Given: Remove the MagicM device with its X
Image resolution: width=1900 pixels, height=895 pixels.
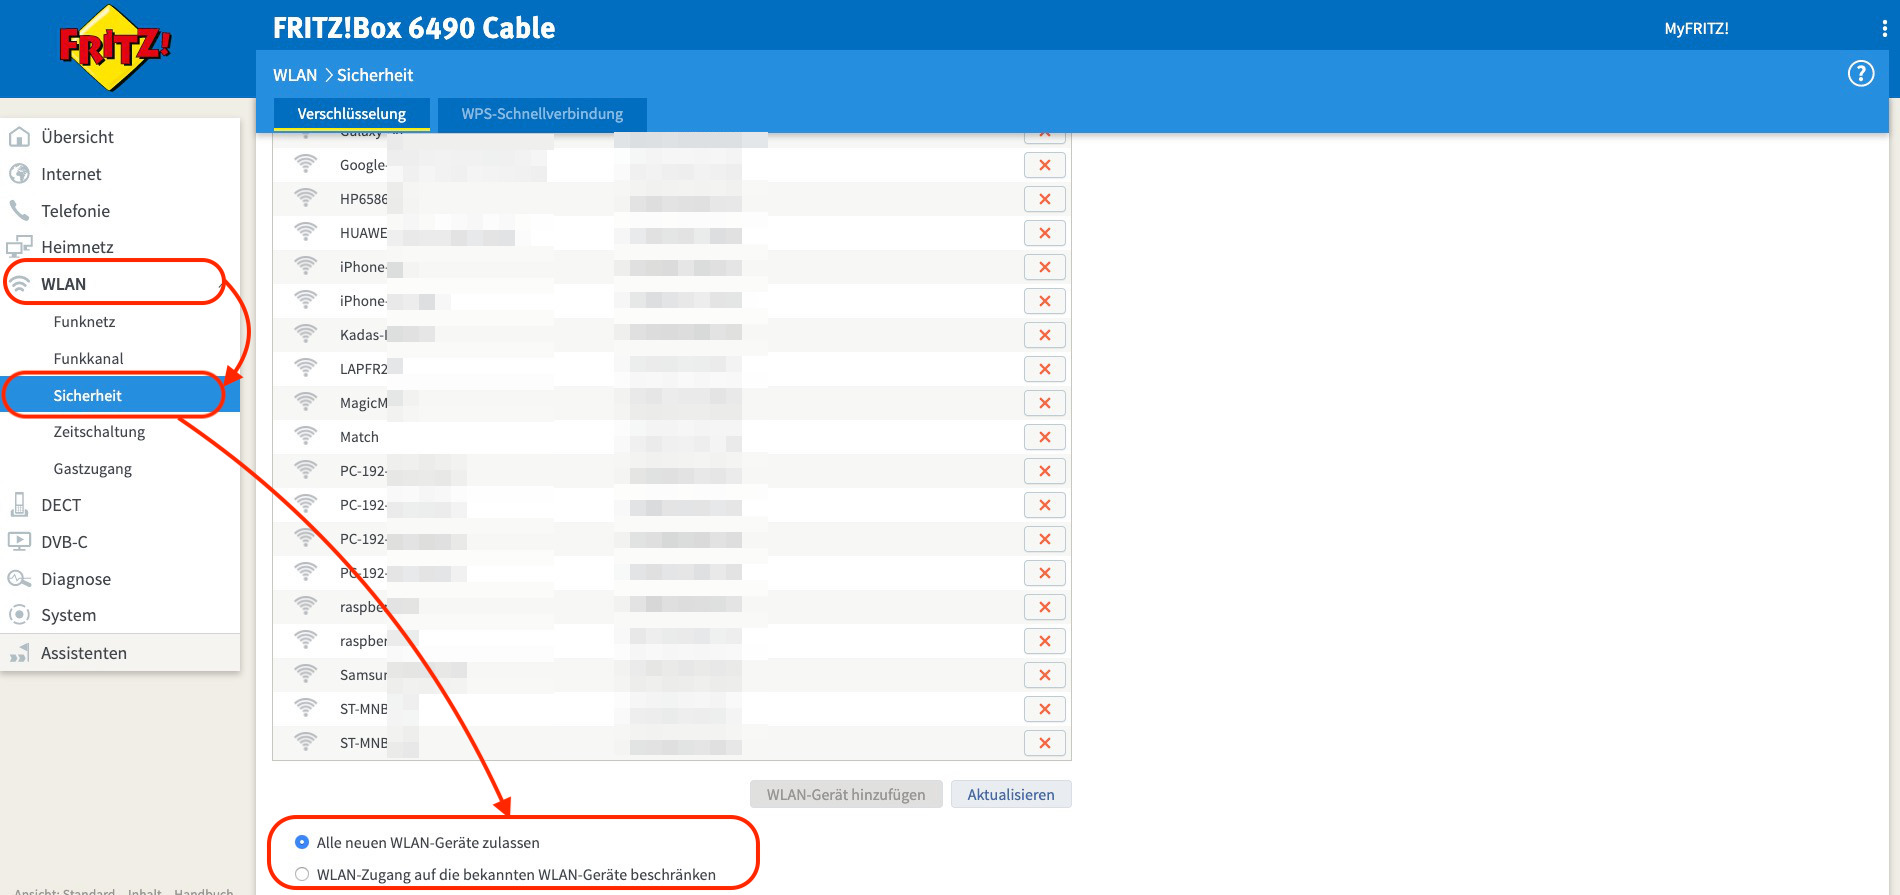Looking at the screenshot, I should coord(1044,403).
